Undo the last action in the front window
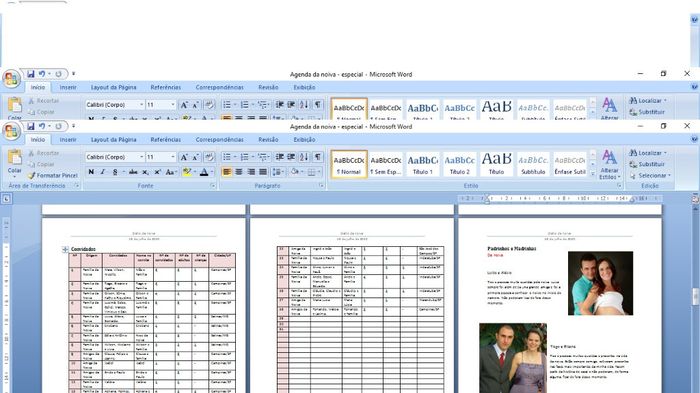The height and width of the screenshot is (393, 700). click(42, 126)
